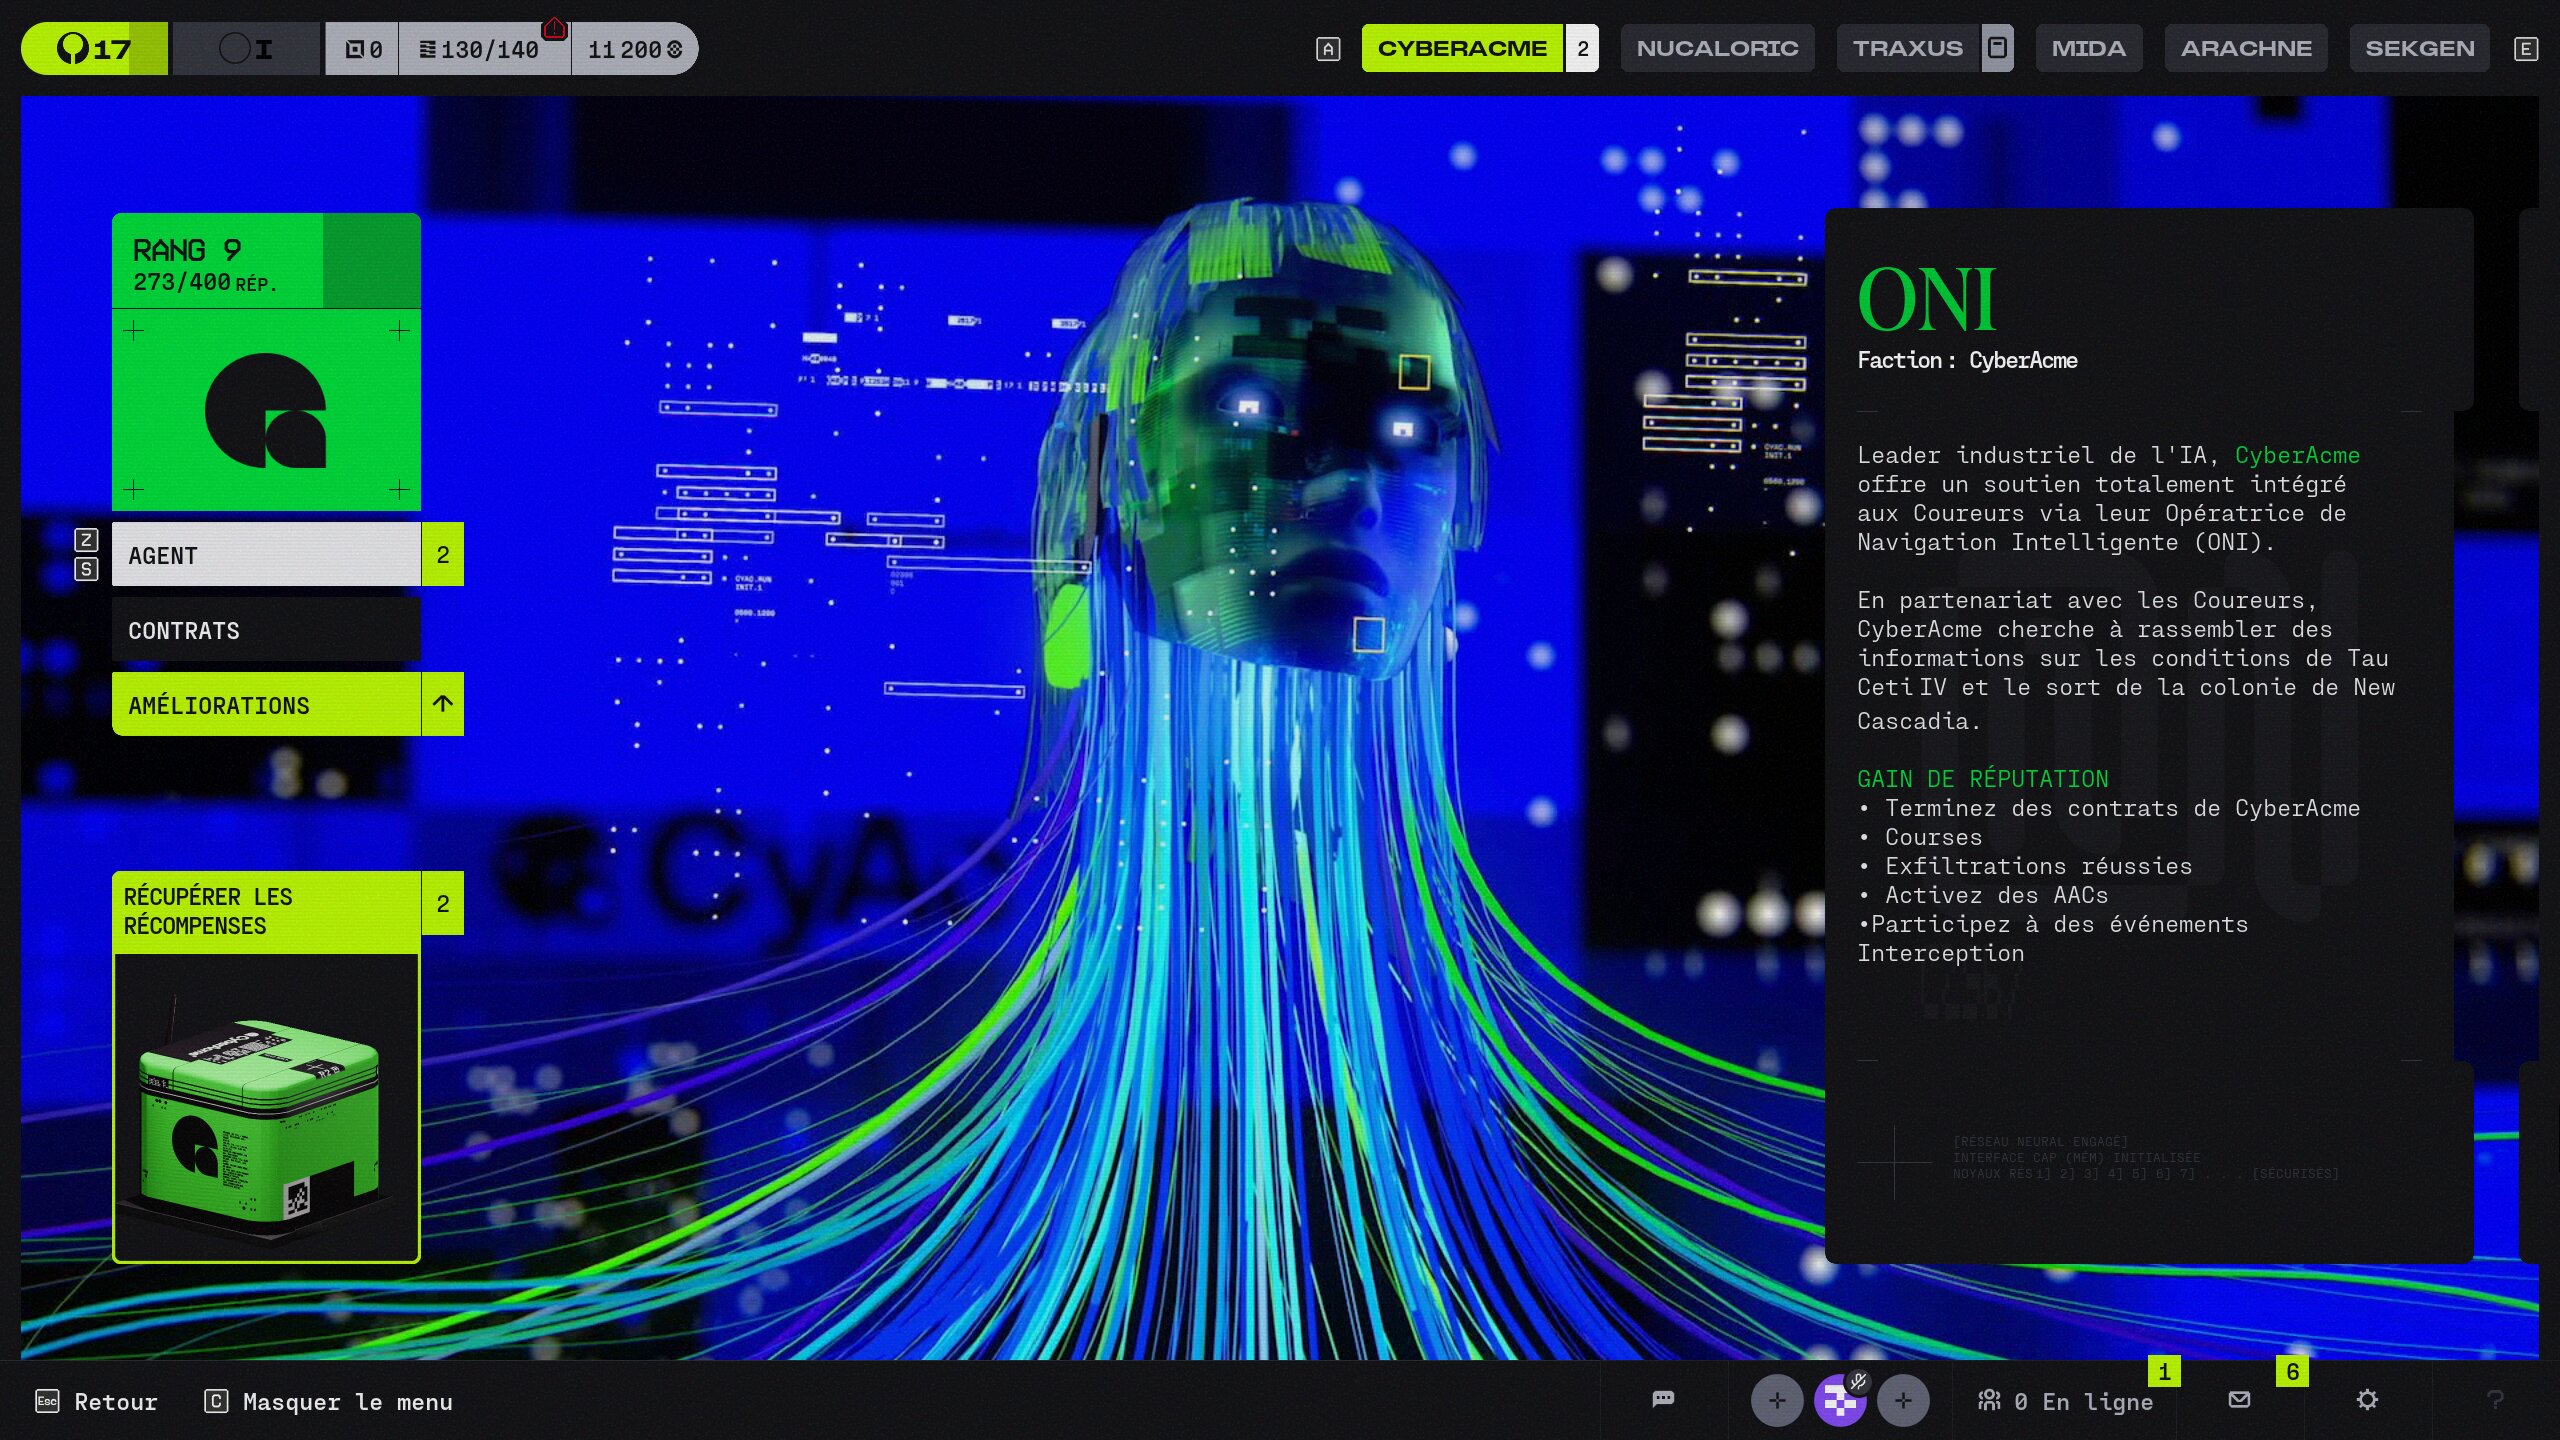Open the settings gear icon
This screenshot has height=1440, width=2560.
(x=2367, y=1400)
